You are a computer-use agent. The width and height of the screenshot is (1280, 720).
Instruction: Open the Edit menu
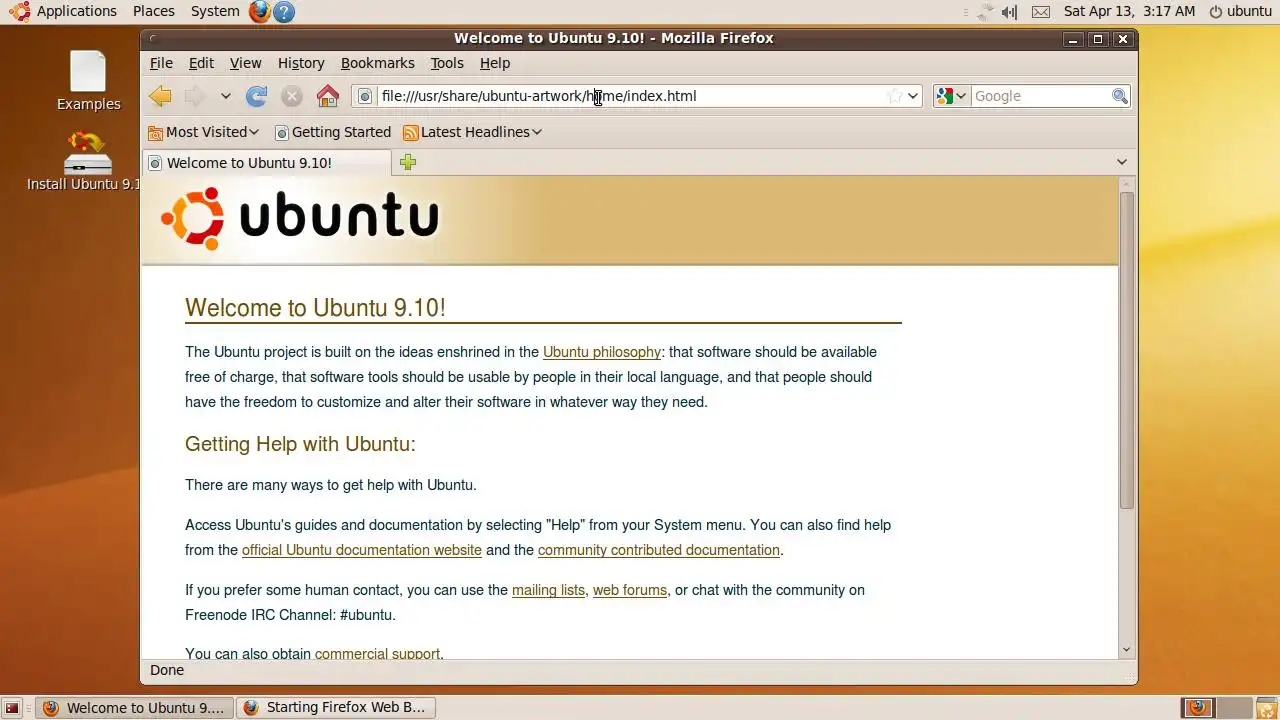201,63
